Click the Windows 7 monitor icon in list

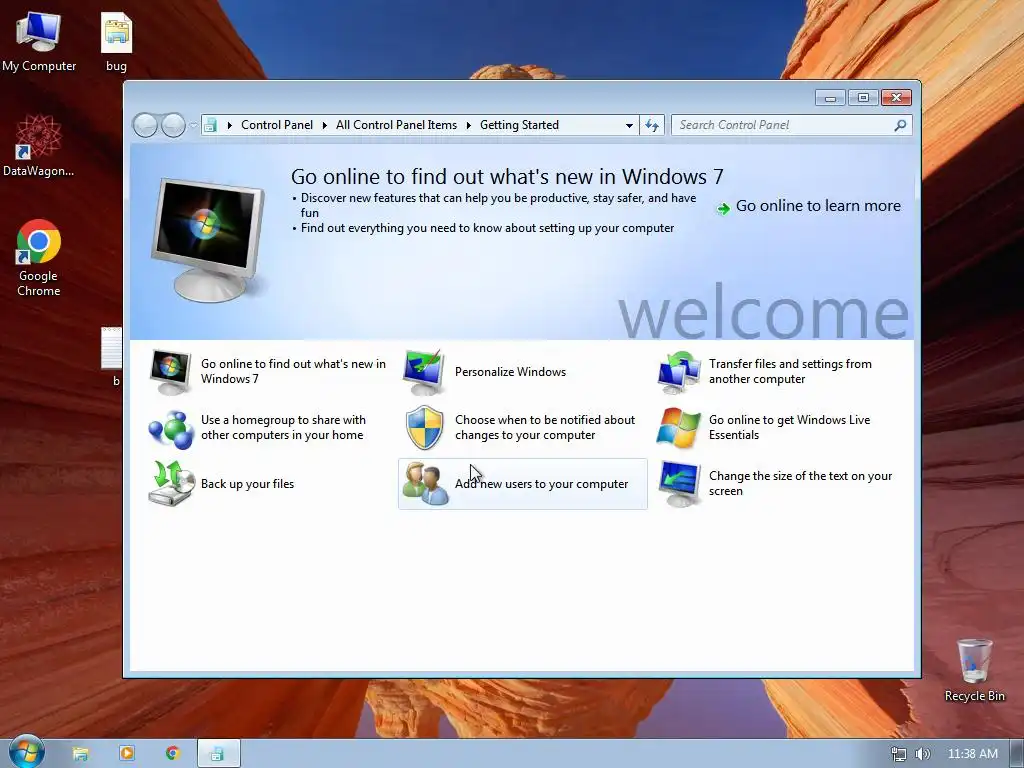[x=170, y=372]
